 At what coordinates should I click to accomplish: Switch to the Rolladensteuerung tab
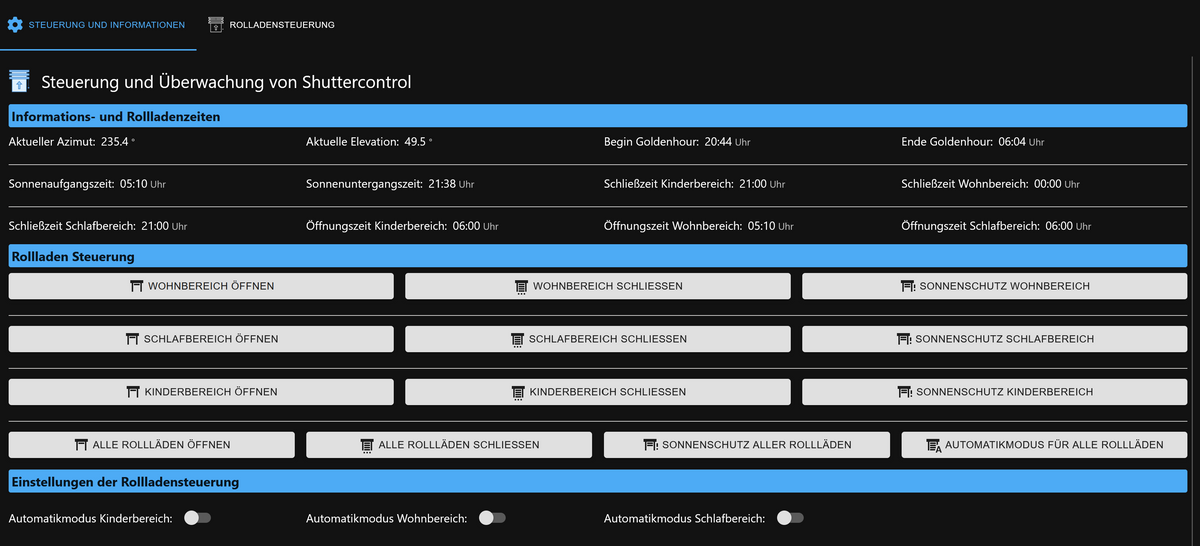(x=271, y=24)
